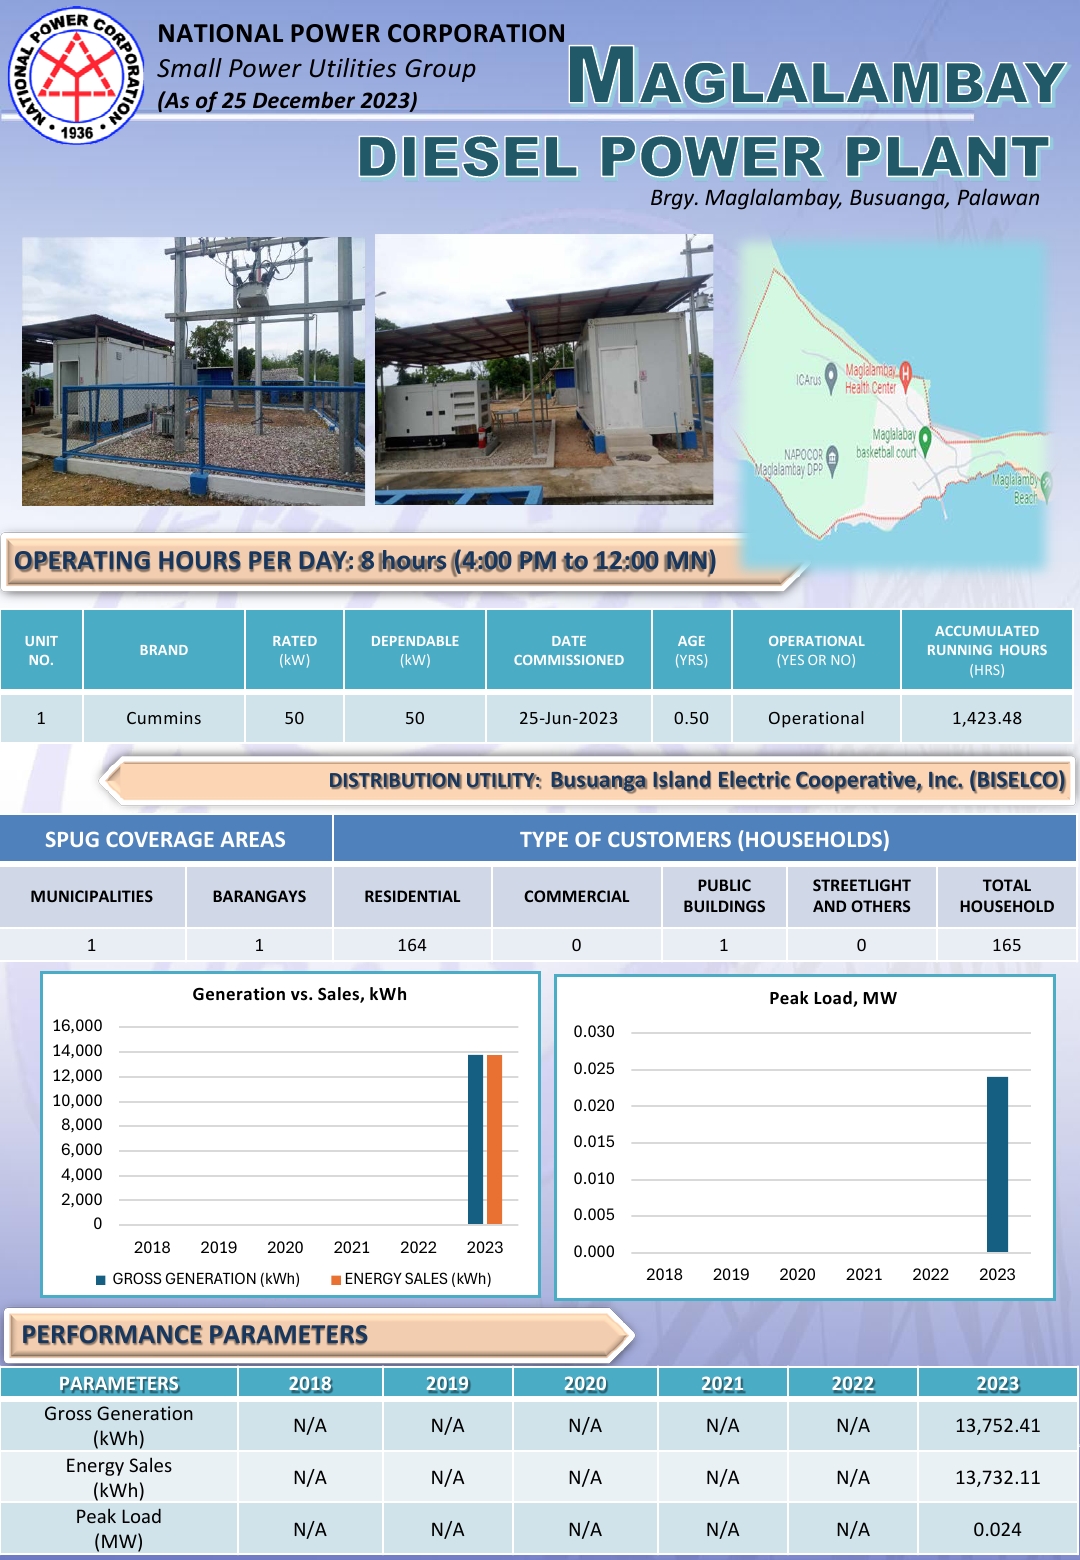Image resolution: width=1080 pixels, height=1560 pixels.
Task: Click the PUBLIC BUILDINGS column header
Action: click(724, 896)
